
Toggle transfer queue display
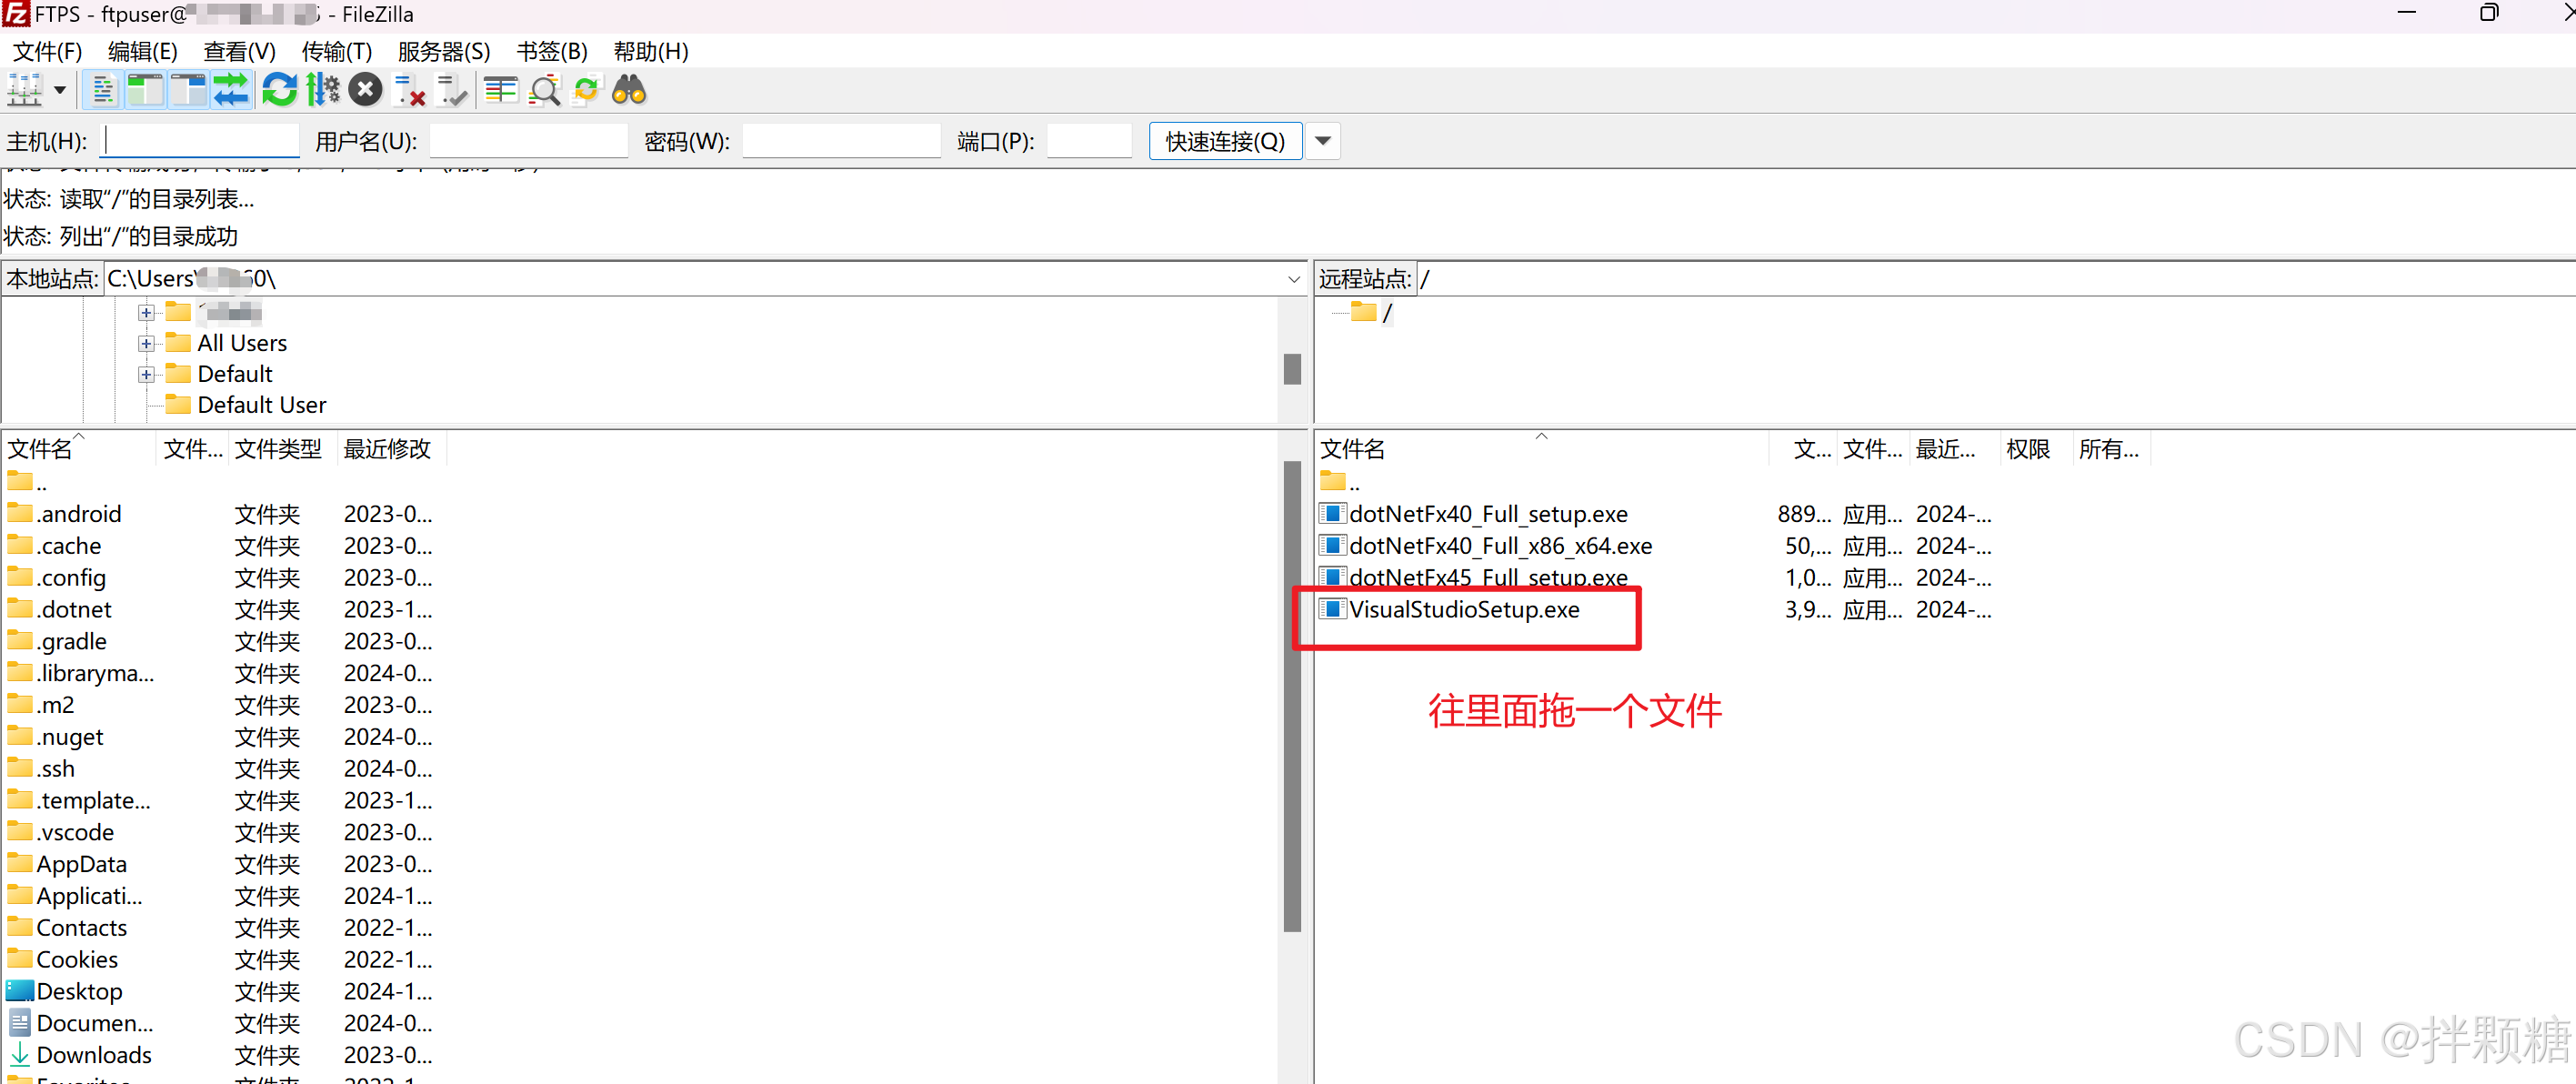(x=231, y=91)
